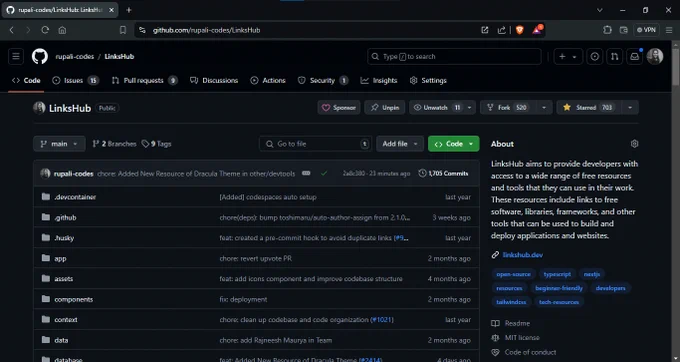Expand the Starred lists dropdown arrow
Screen dimensions: 680x362
tap(630, 108)
